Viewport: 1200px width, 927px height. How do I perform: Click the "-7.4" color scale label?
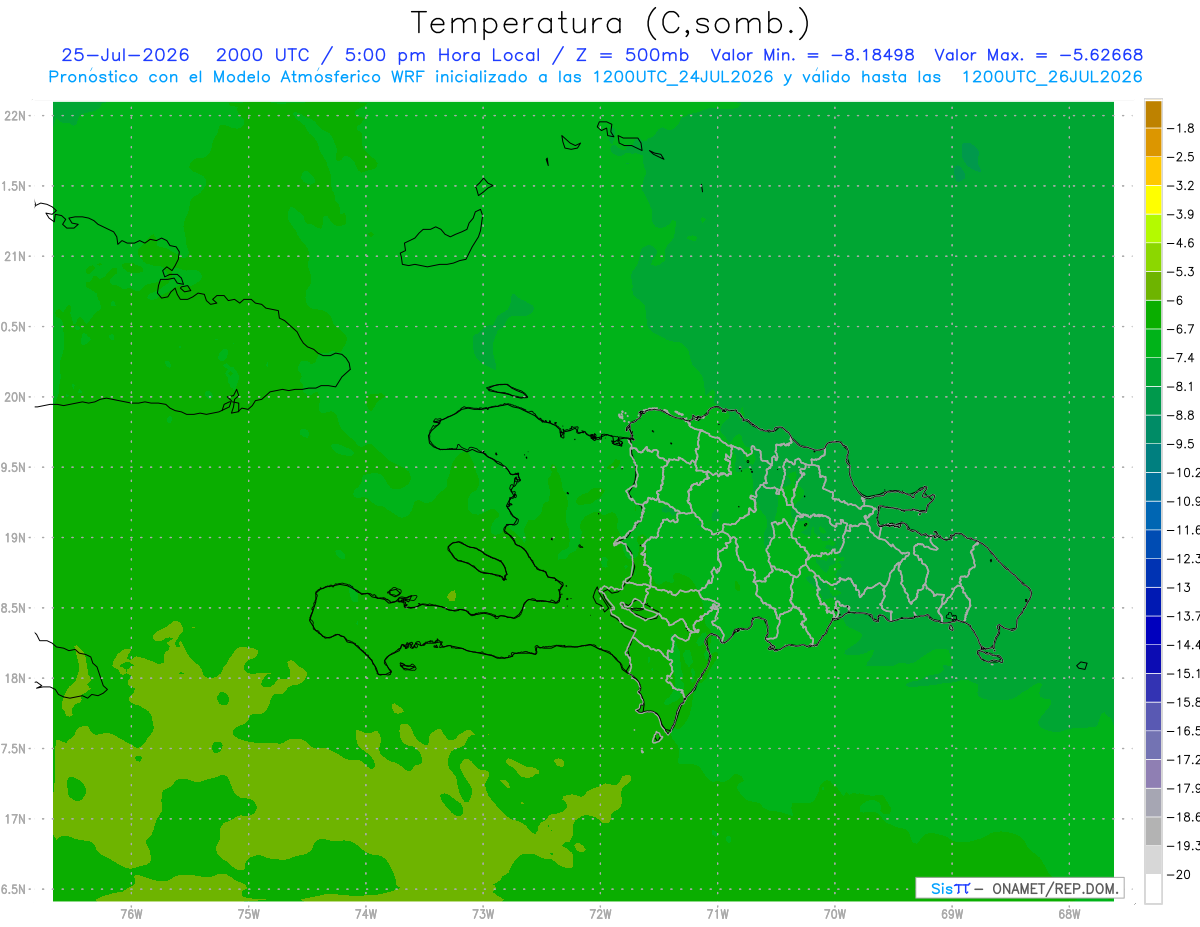(1181, 357)
